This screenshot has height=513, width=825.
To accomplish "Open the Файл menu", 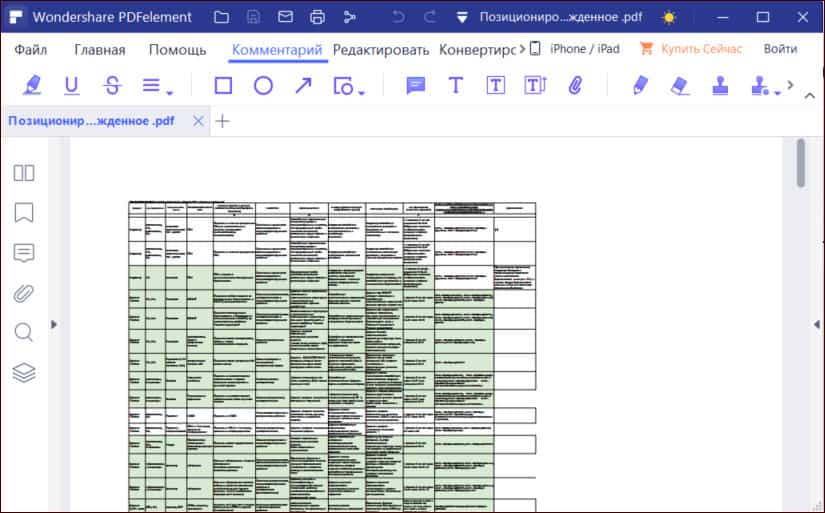I will point(31,50).
